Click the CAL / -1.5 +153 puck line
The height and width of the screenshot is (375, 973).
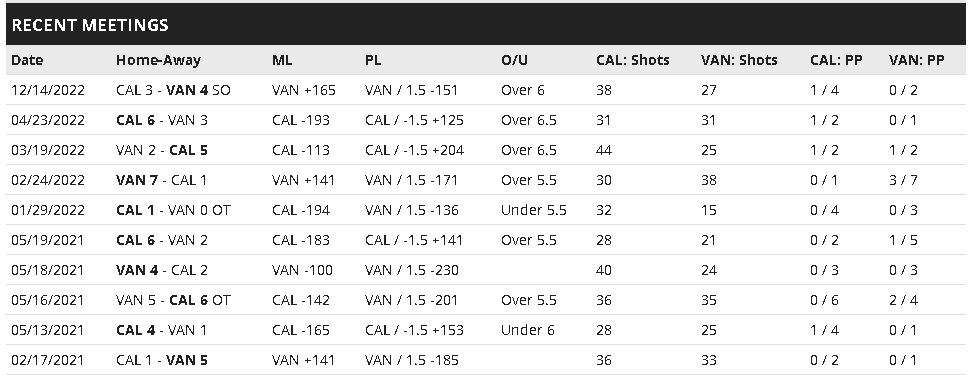click(x=415, y=330)
